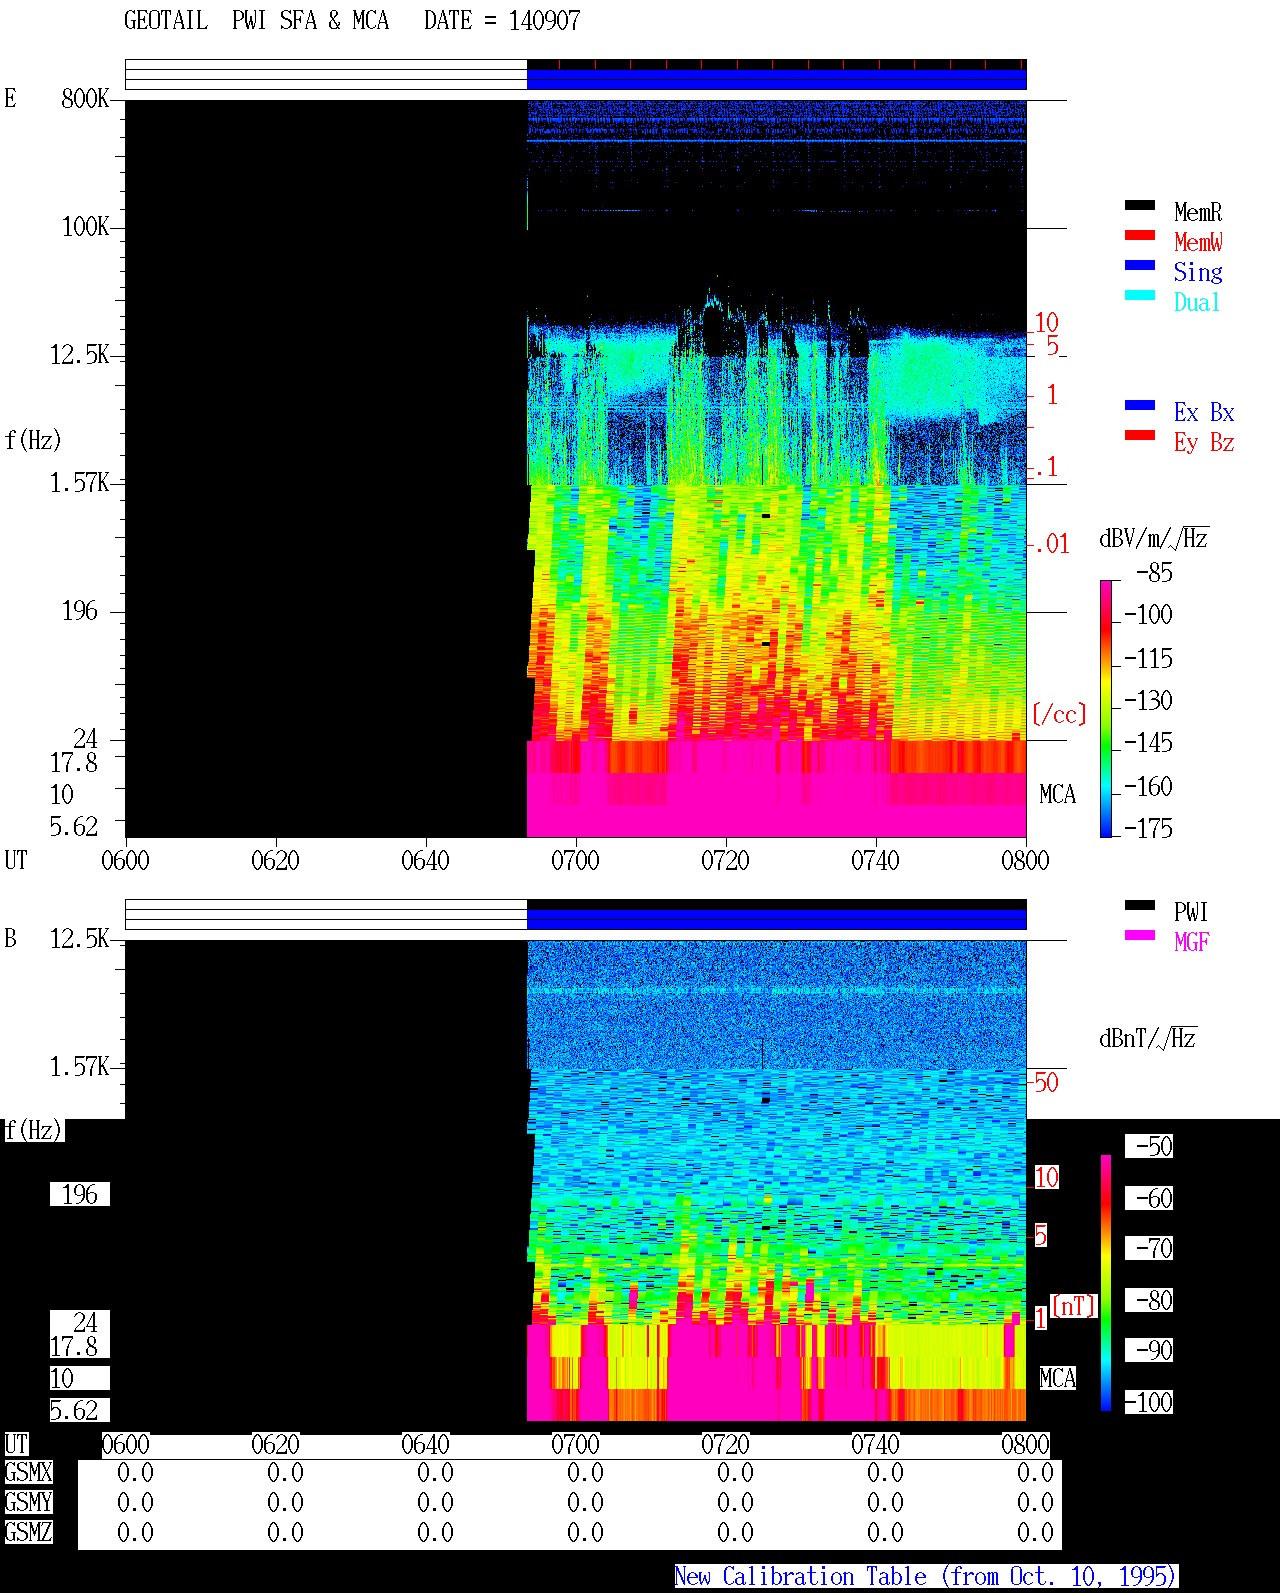Click the E panel label beside 800K
This screenshot has height=1593, width=1280.
pos(10,98)
